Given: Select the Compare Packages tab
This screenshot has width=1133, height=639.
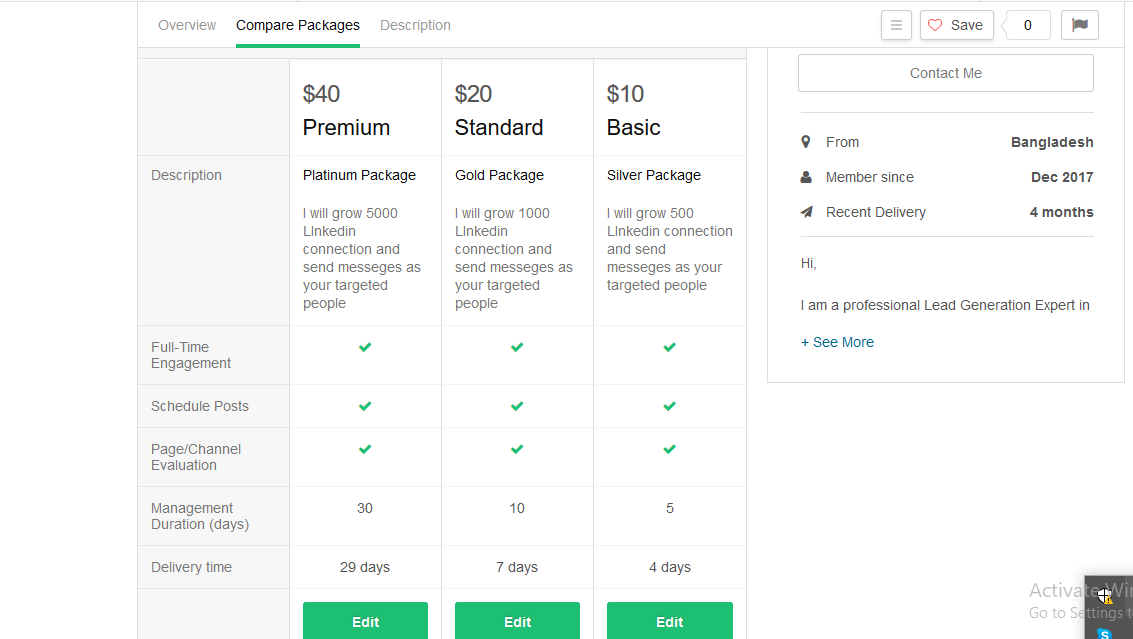Looking at the screenshot, I should pyautogui.click(x=297, y=25).
